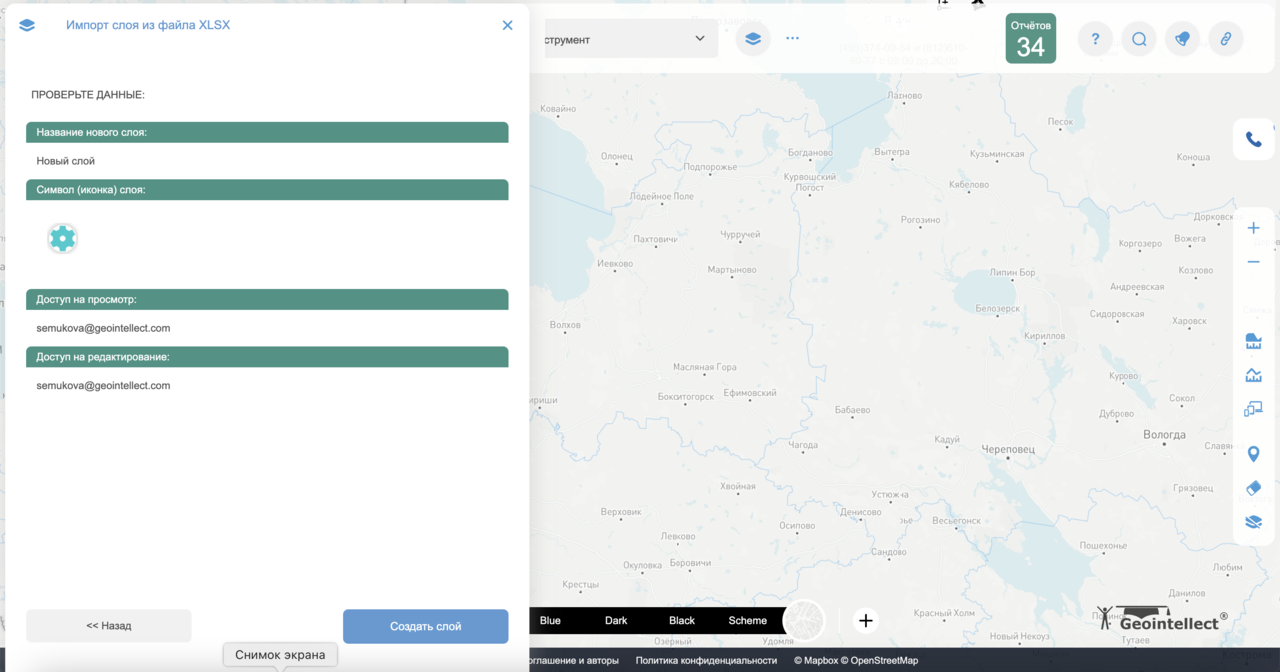Click the Создать слой button
Screen dimensions: 1280x672
[425, 626]
